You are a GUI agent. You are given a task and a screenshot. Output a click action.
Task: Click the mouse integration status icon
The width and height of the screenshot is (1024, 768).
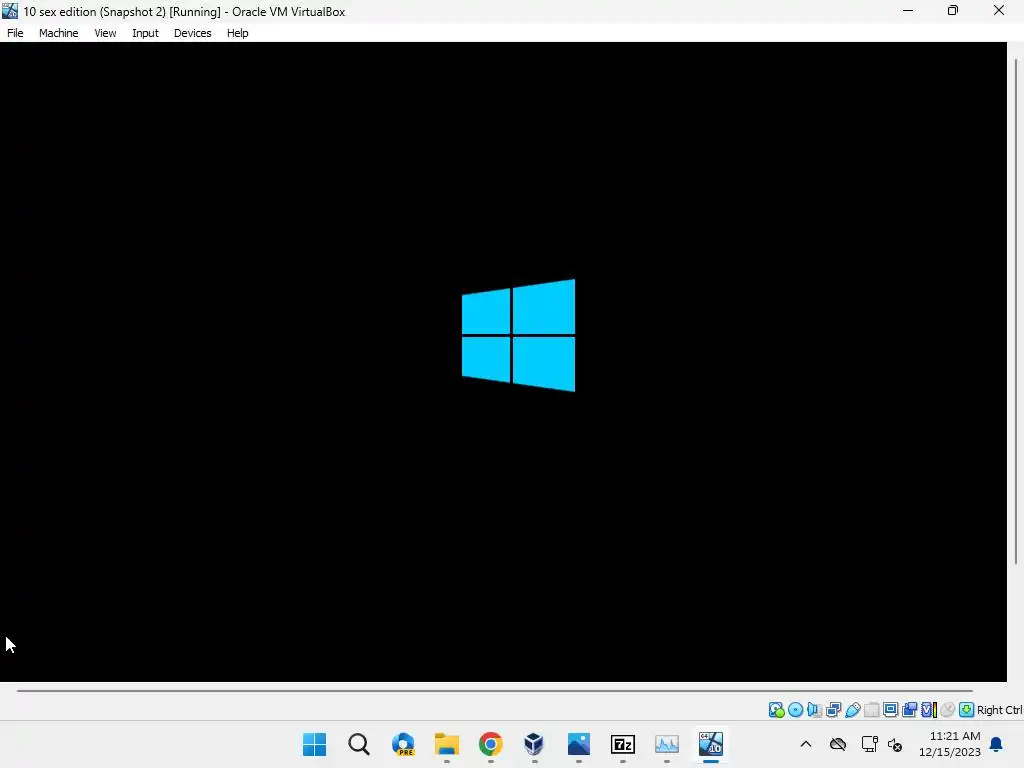coord(948,710)
